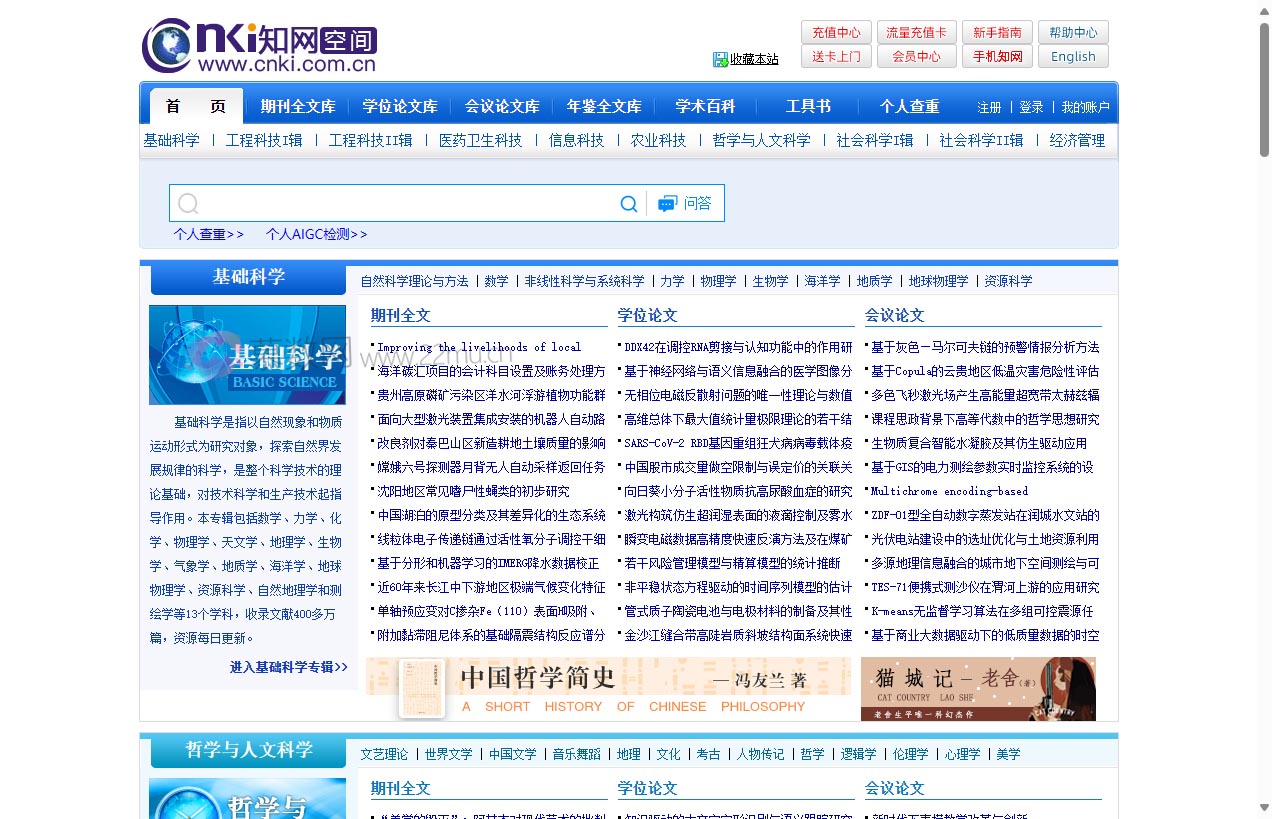Click the magnifier icon to search
The image size is (1272, 819).
(628, 203)
